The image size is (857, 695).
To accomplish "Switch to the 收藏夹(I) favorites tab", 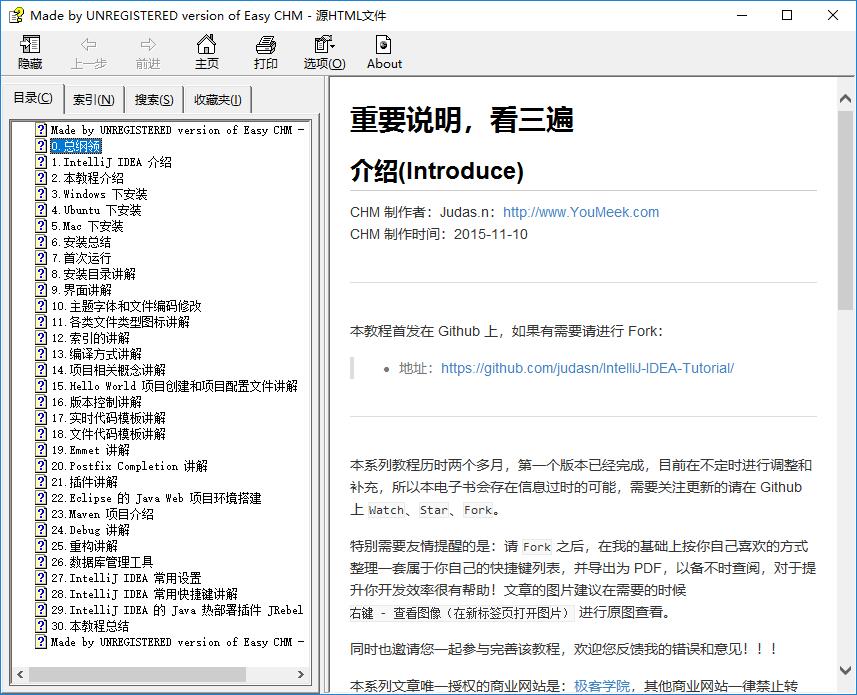I will click(218, 100).
